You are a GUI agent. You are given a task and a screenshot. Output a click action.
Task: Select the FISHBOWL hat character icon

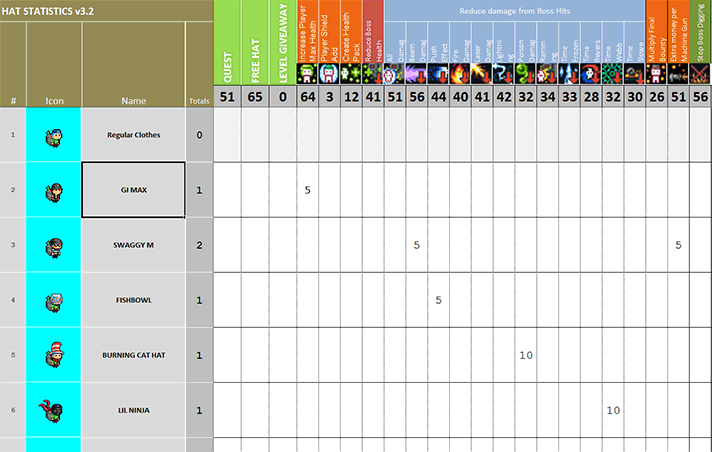click(x=54, y=302)
